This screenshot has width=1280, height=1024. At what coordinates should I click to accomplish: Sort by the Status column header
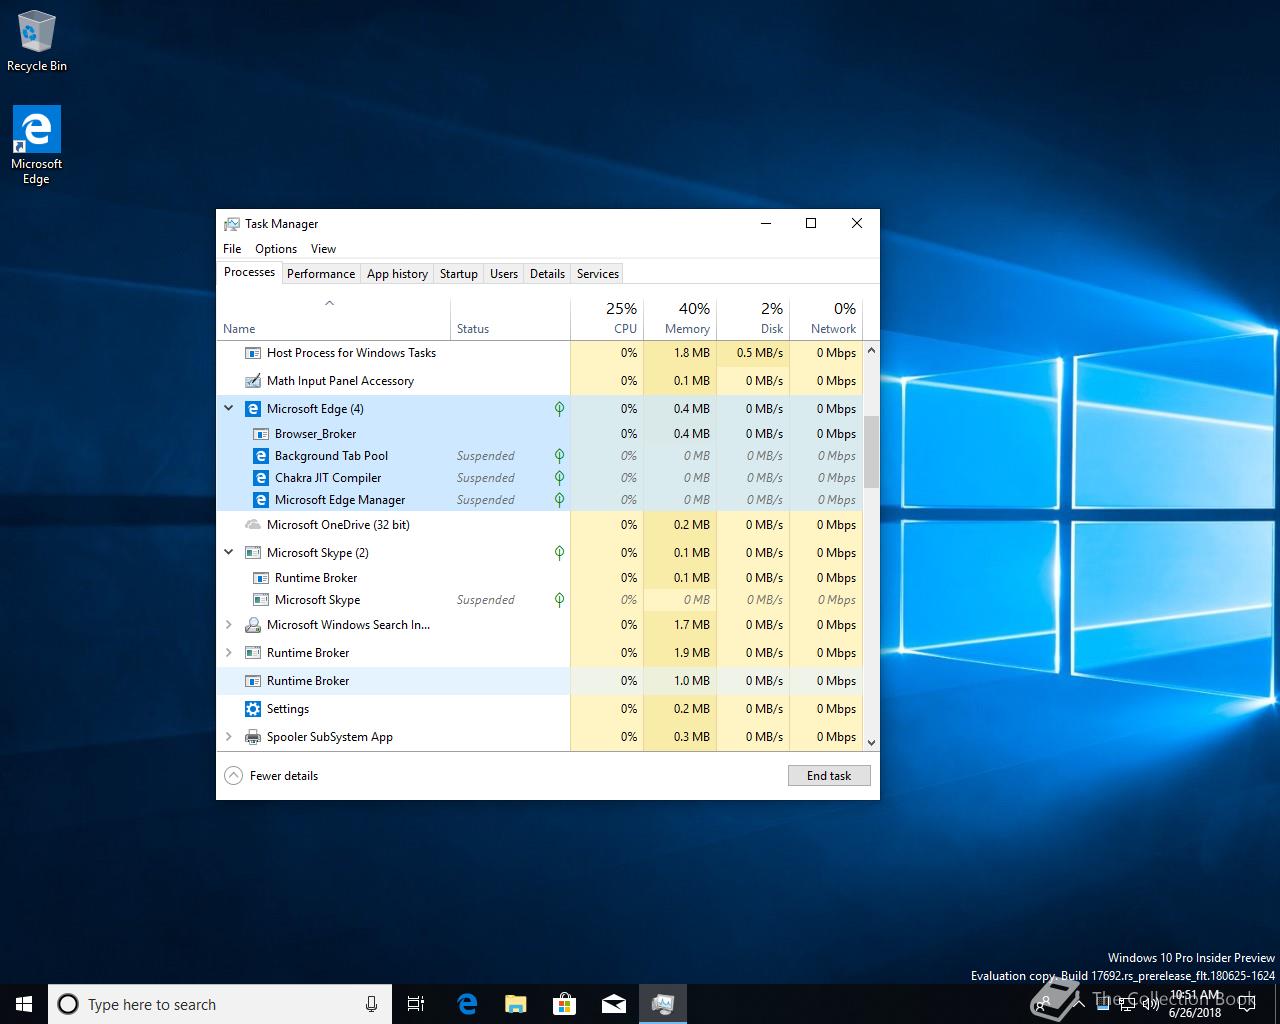[x=510, y=319]
